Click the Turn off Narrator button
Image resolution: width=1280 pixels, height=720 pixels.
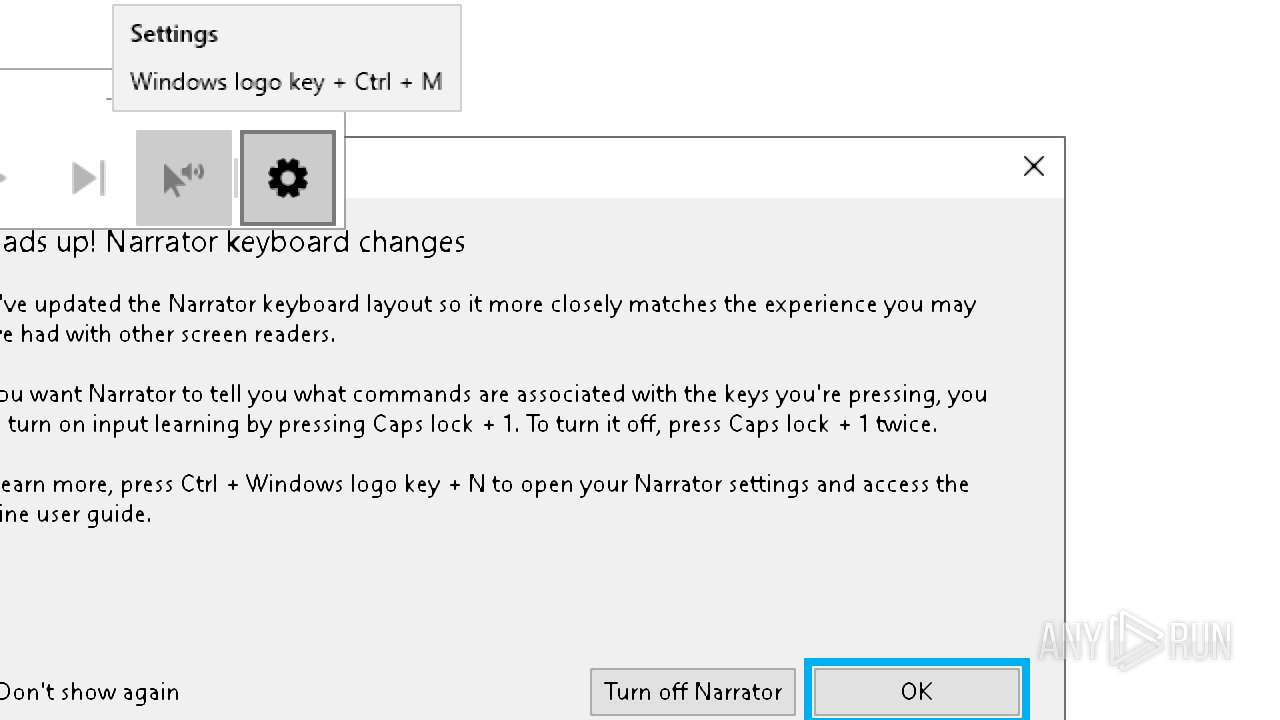pyautogui.click(x=693, y=692)
